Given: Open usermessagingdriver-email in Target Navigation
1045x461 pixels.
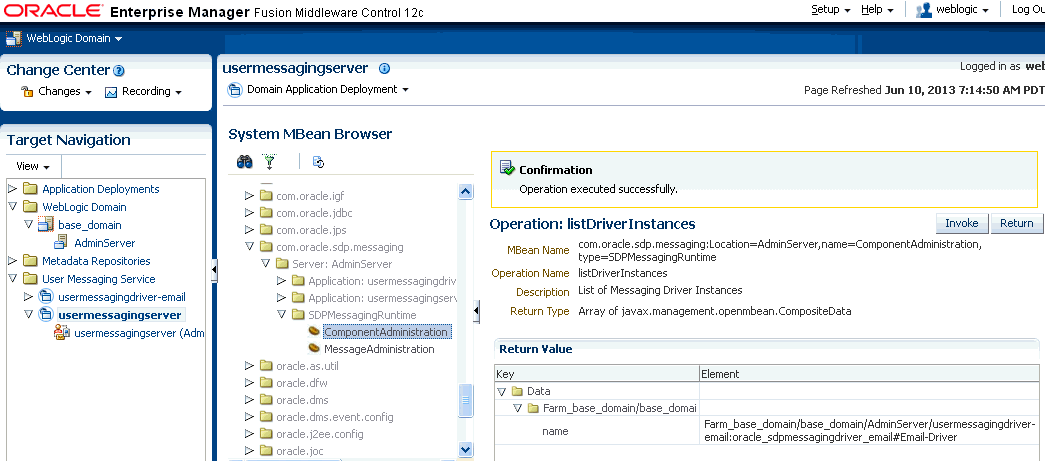Looking at the screenshot, I should point(122,297).
